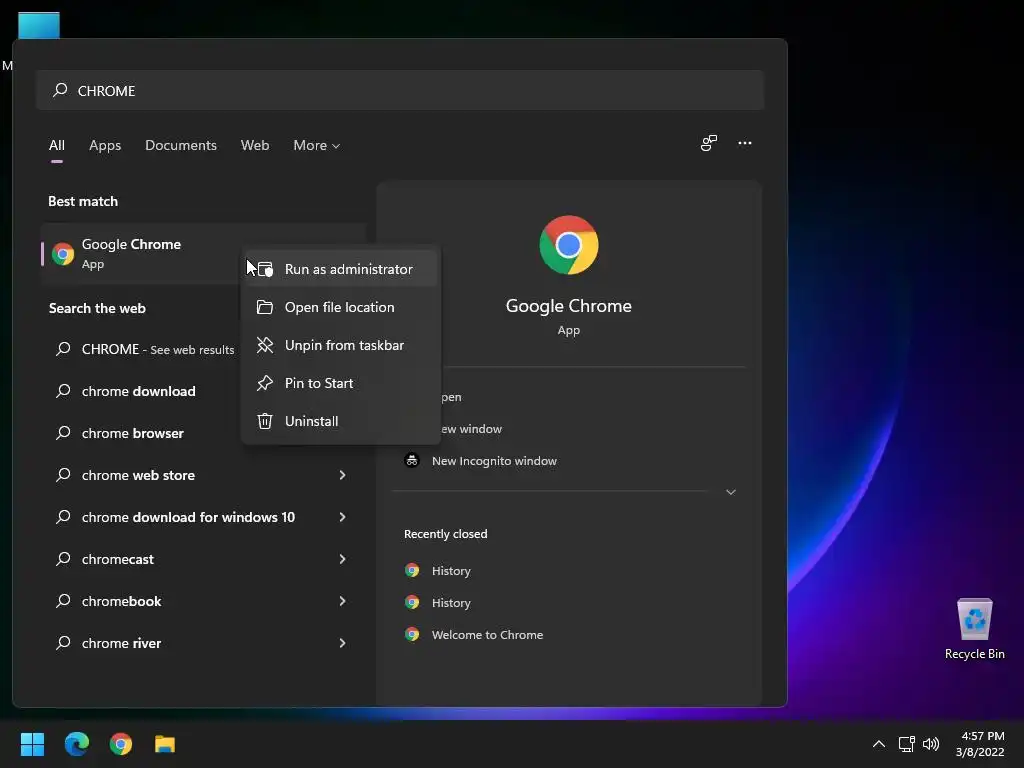Show hidden icons tray chevron
This screenshot has height=768, width=1024.
pyautogui.click(x=879, y=744)
